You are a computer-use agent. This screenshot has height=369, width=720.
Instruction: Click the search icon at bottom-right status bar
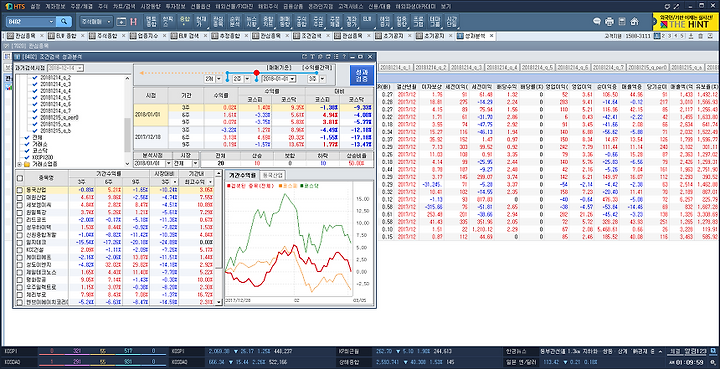(x=713, y=363)
